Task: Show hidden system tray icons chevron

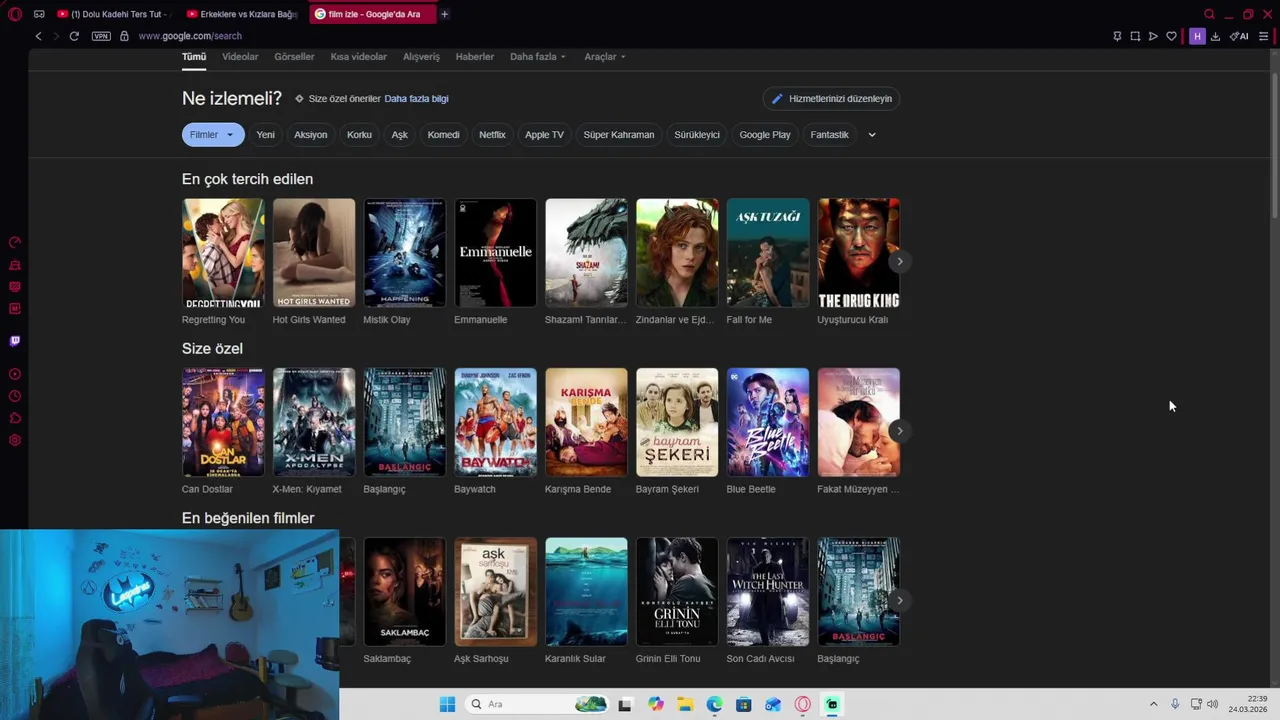Action: [1153, 704]
